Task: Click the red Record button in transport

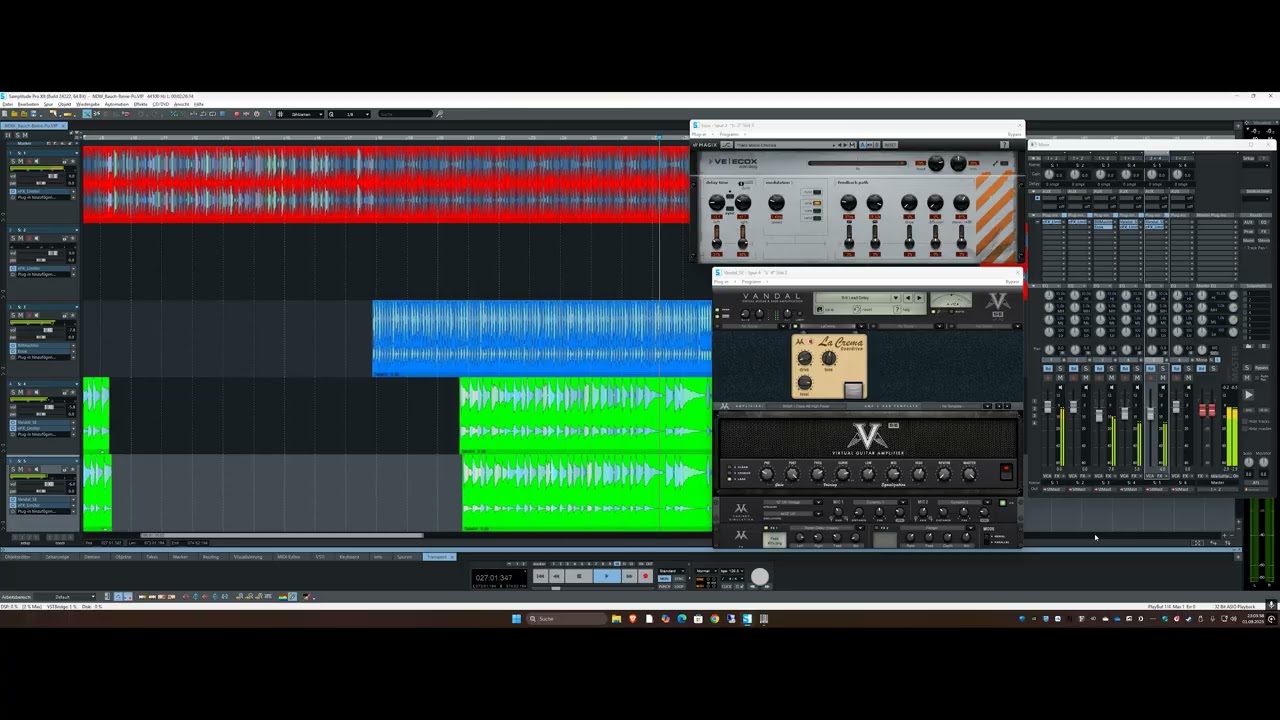Action: (645, 576)
